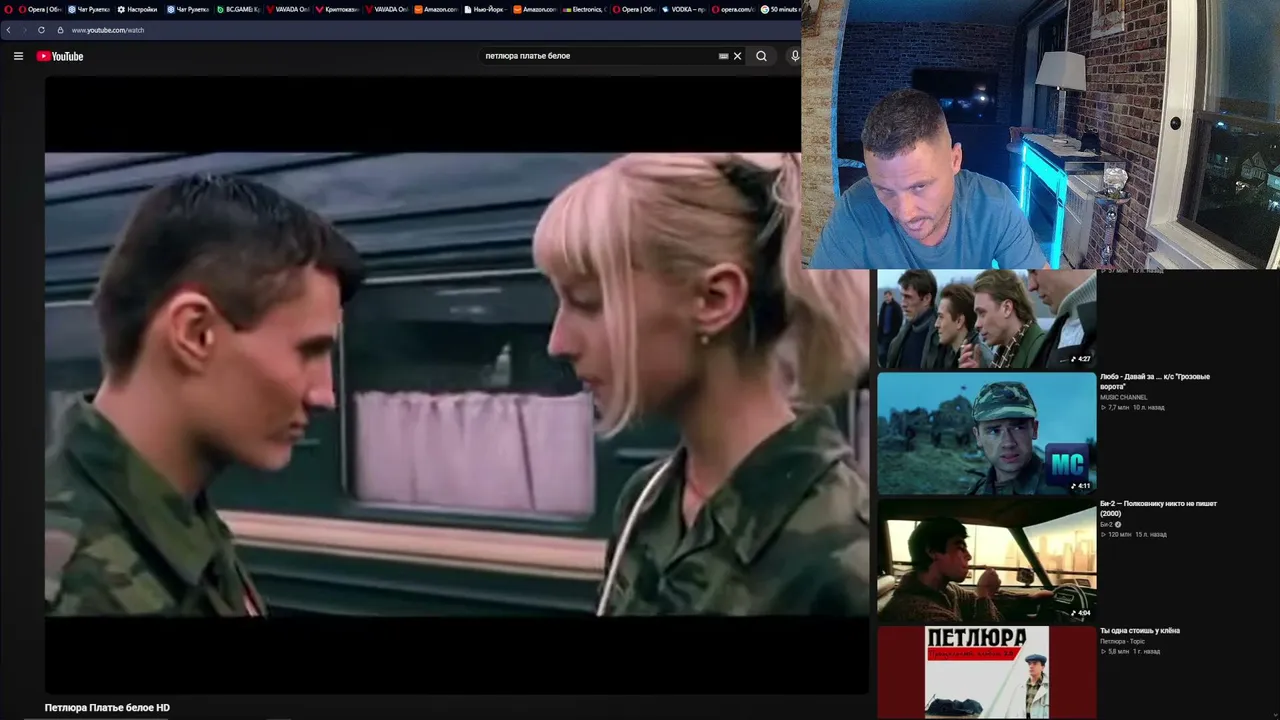This screenshot has width=1280, height=720.
Task: Click the '120 млн 15 л. назад' stats
Action: coord(1134,534)
